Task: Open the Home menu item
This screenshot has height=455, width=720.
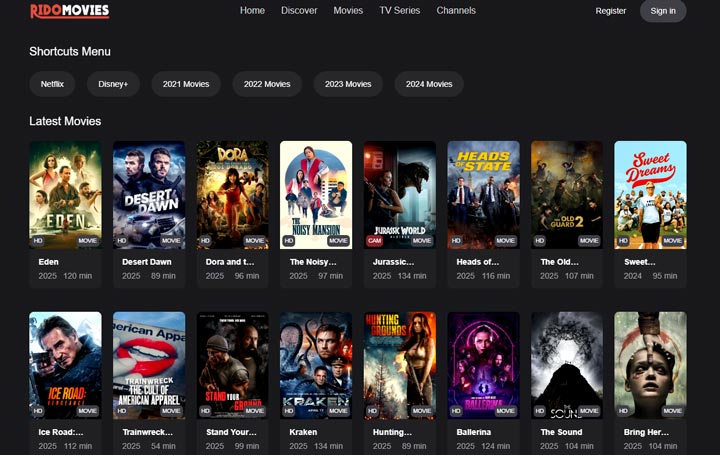Action: 252,11
